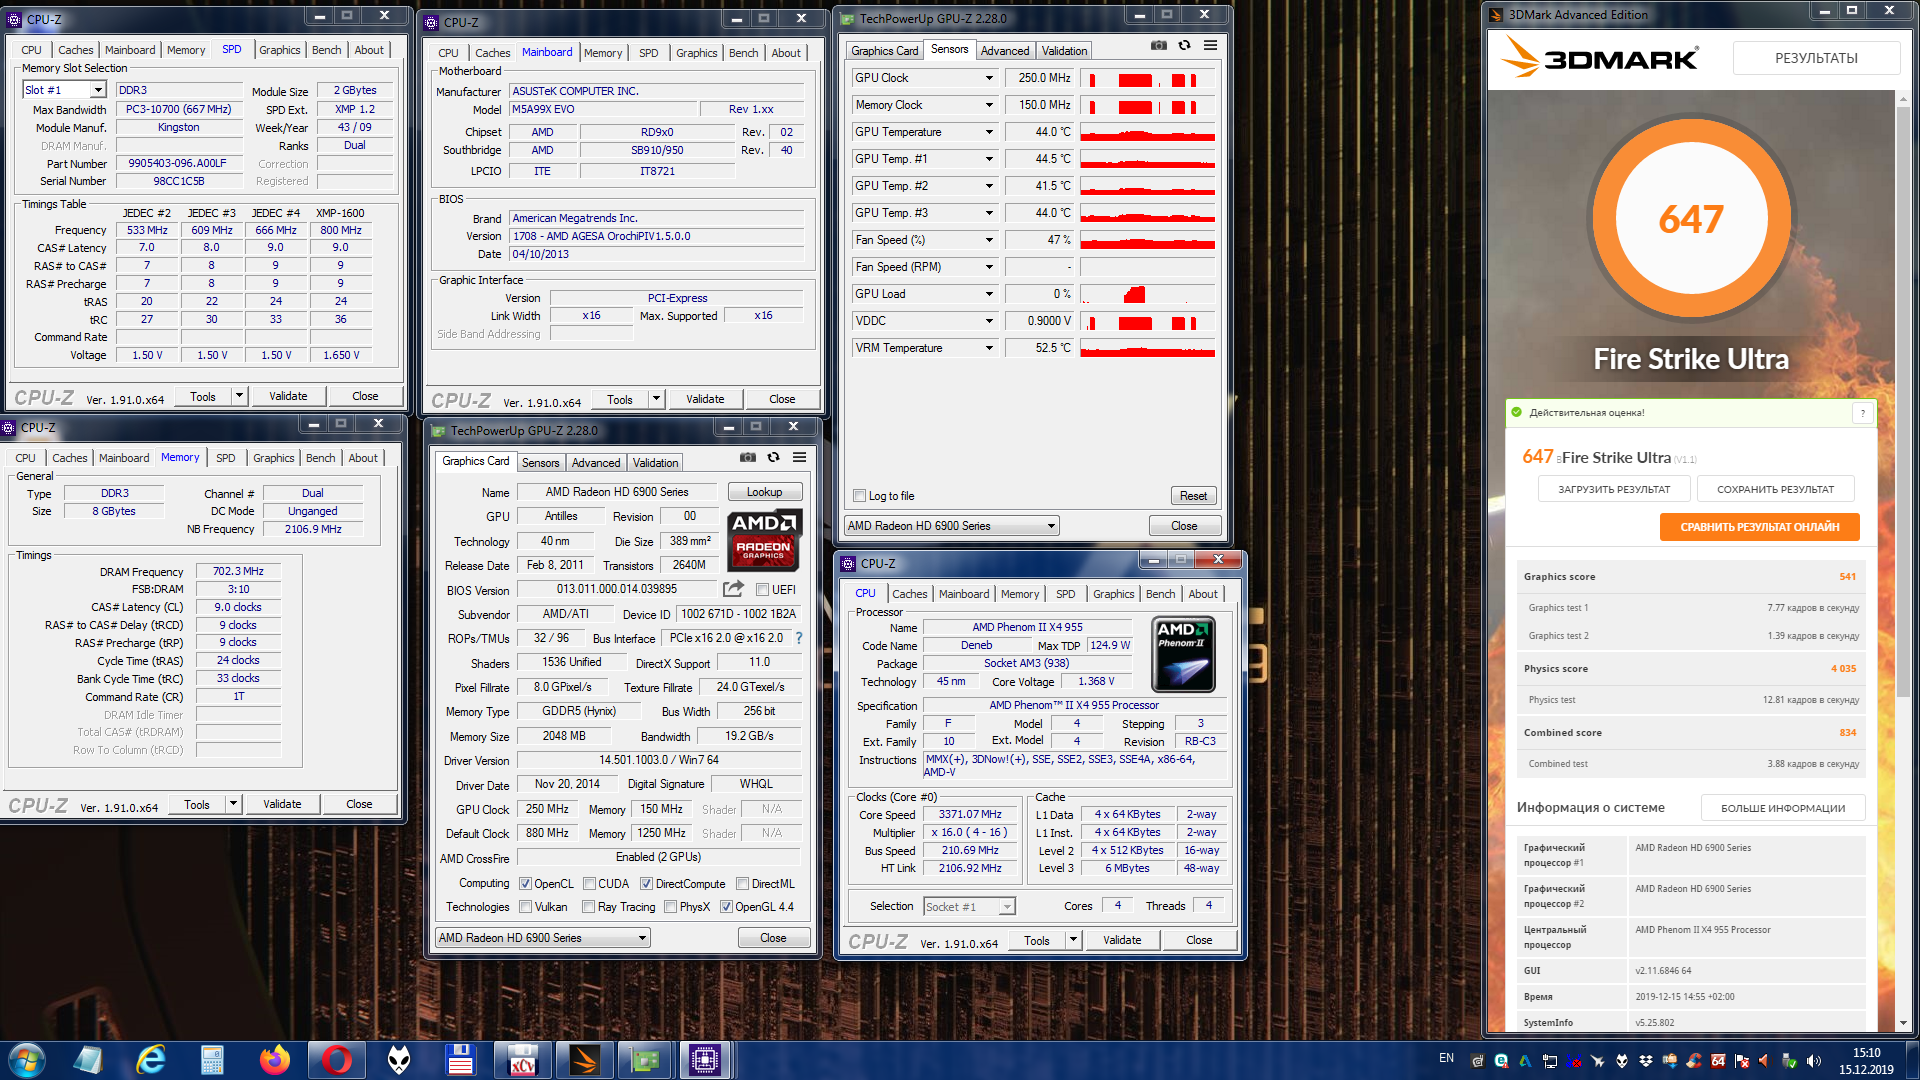Expand the GPU Load sensor dropdown
1920x1080 pixels.
coord(989,294)
